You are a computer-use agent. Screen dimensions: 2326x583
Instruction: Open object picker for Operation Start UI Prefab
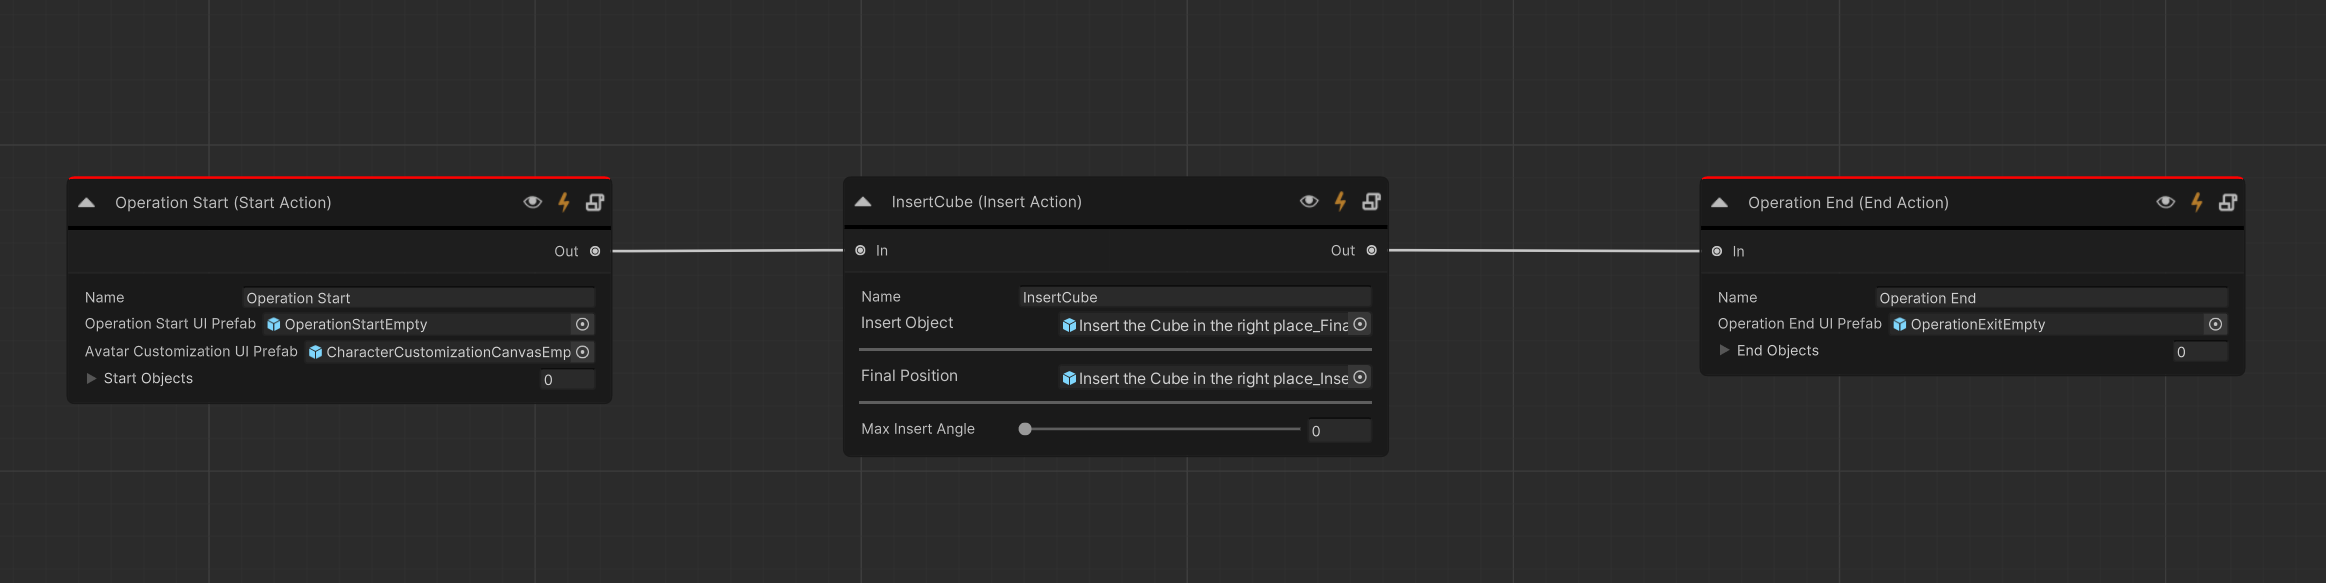click(582, 324)
